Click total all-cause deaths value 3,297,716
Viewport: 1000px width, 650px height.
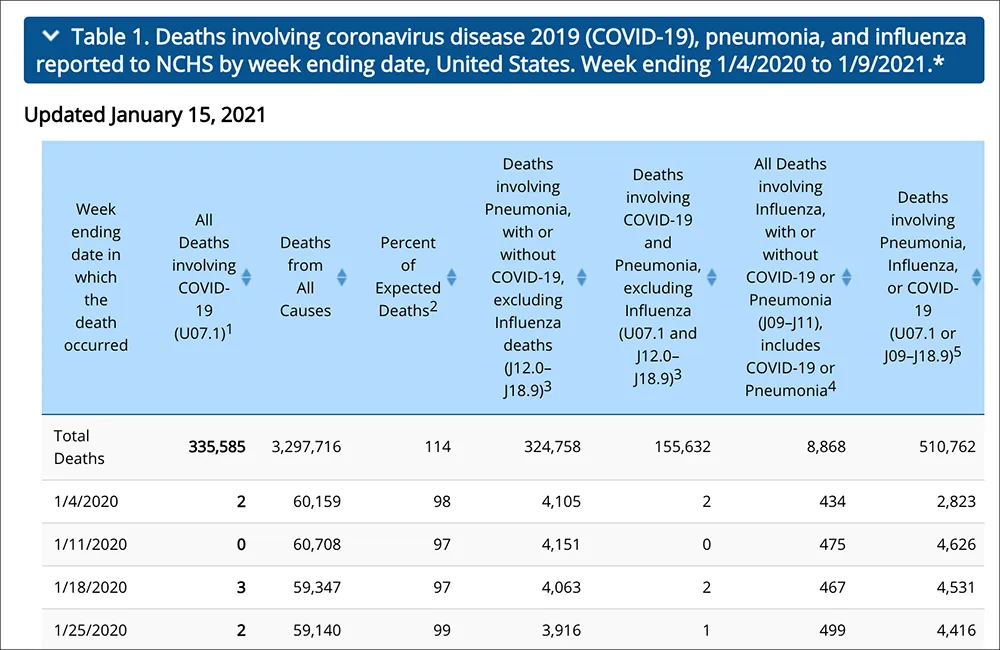(x=306, y=447)
